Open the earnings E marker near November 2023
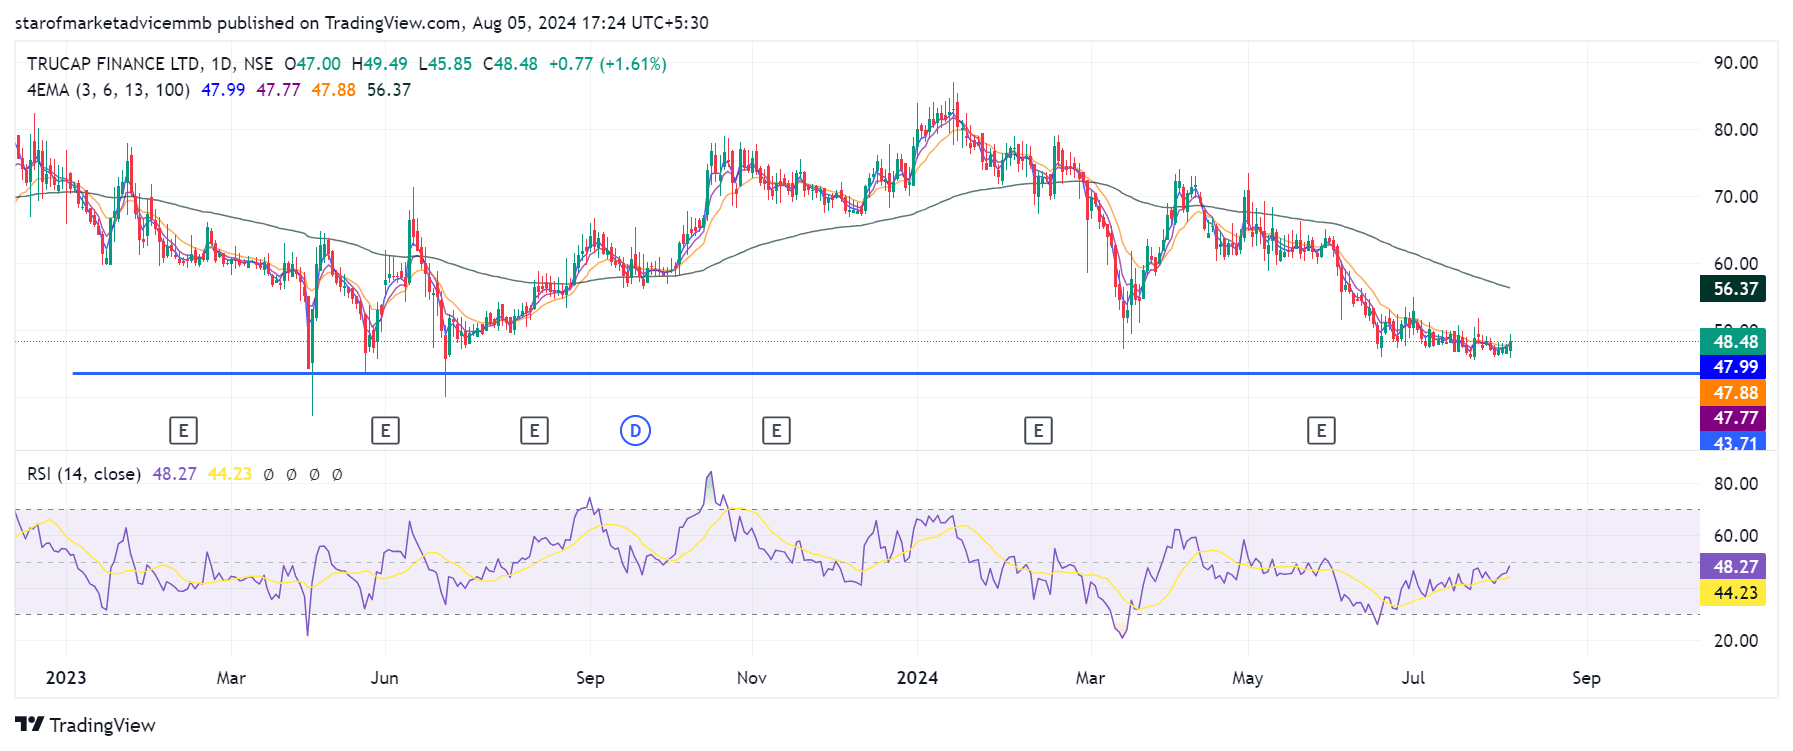This screenshot has height=751, width=1793. pos(776,431)
